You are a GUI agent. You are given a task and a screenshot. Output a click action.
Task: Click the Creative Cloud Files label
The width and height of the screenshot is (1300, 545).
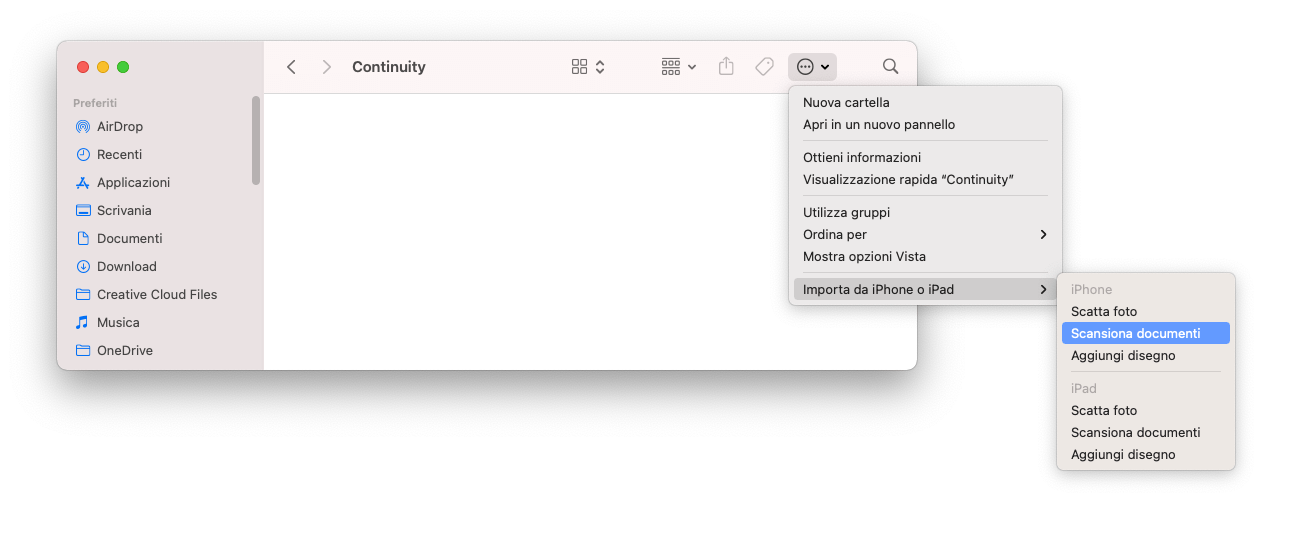157,295
